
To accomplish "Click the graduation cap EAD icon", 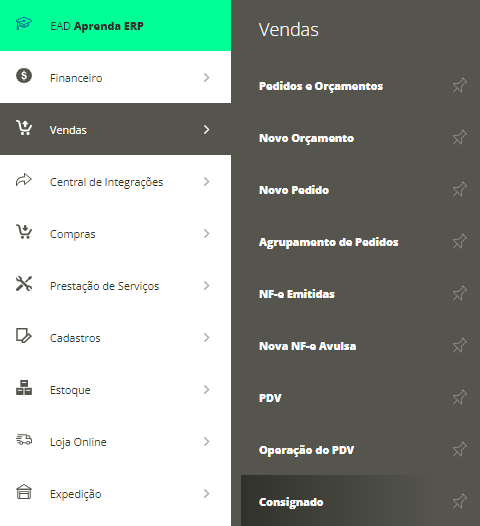I will pyautogui.click(x=24, y=24).
